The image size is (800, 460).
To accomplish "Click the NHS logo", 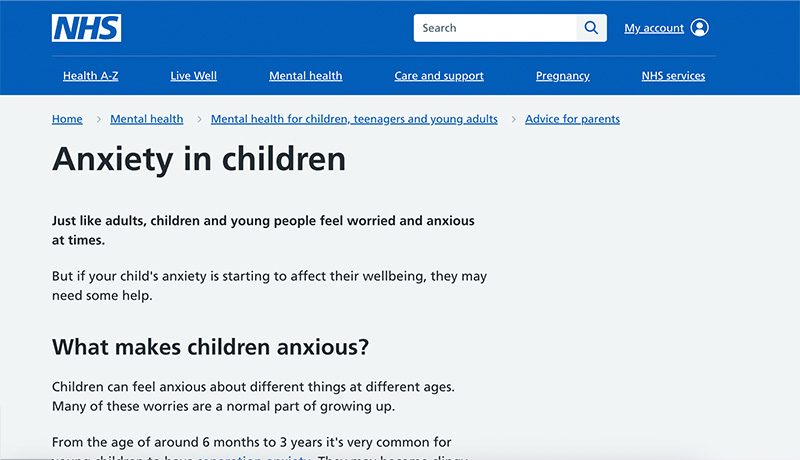I will coord(86,28).
